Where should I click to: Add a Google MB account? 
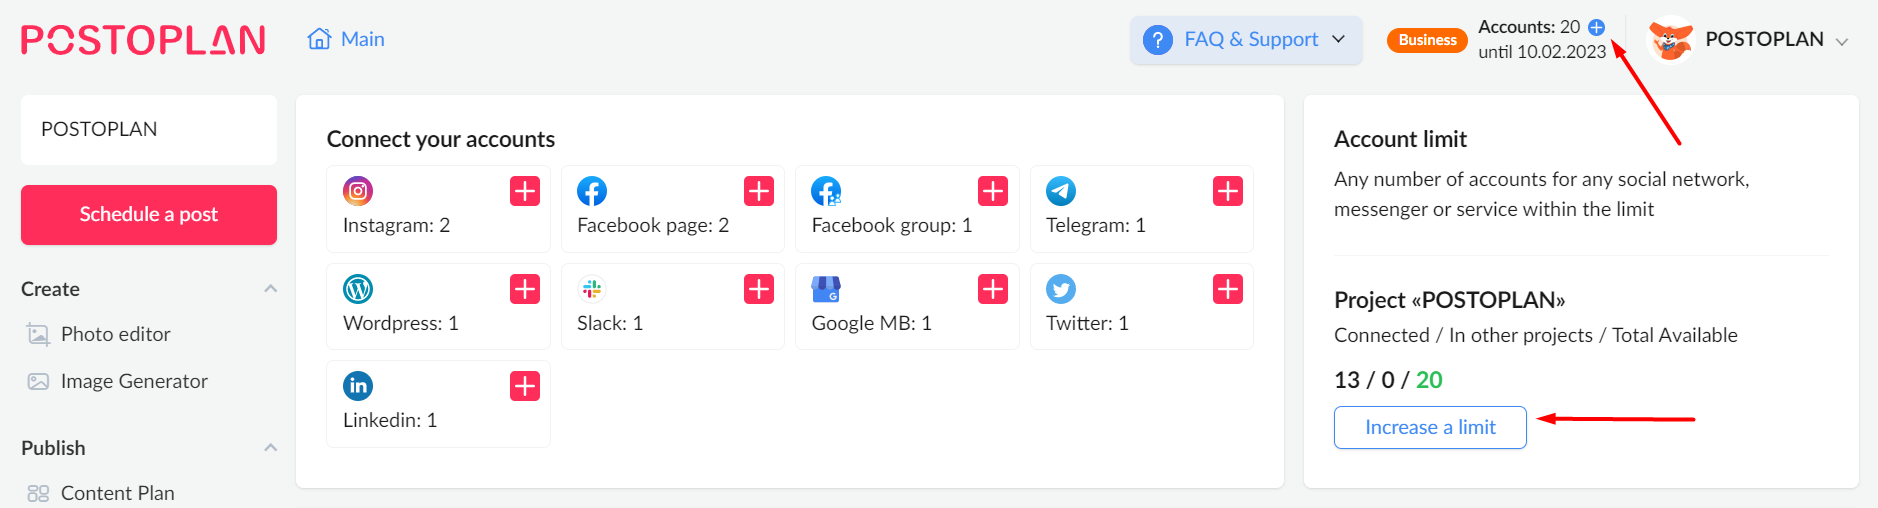(x=993, y=289)
